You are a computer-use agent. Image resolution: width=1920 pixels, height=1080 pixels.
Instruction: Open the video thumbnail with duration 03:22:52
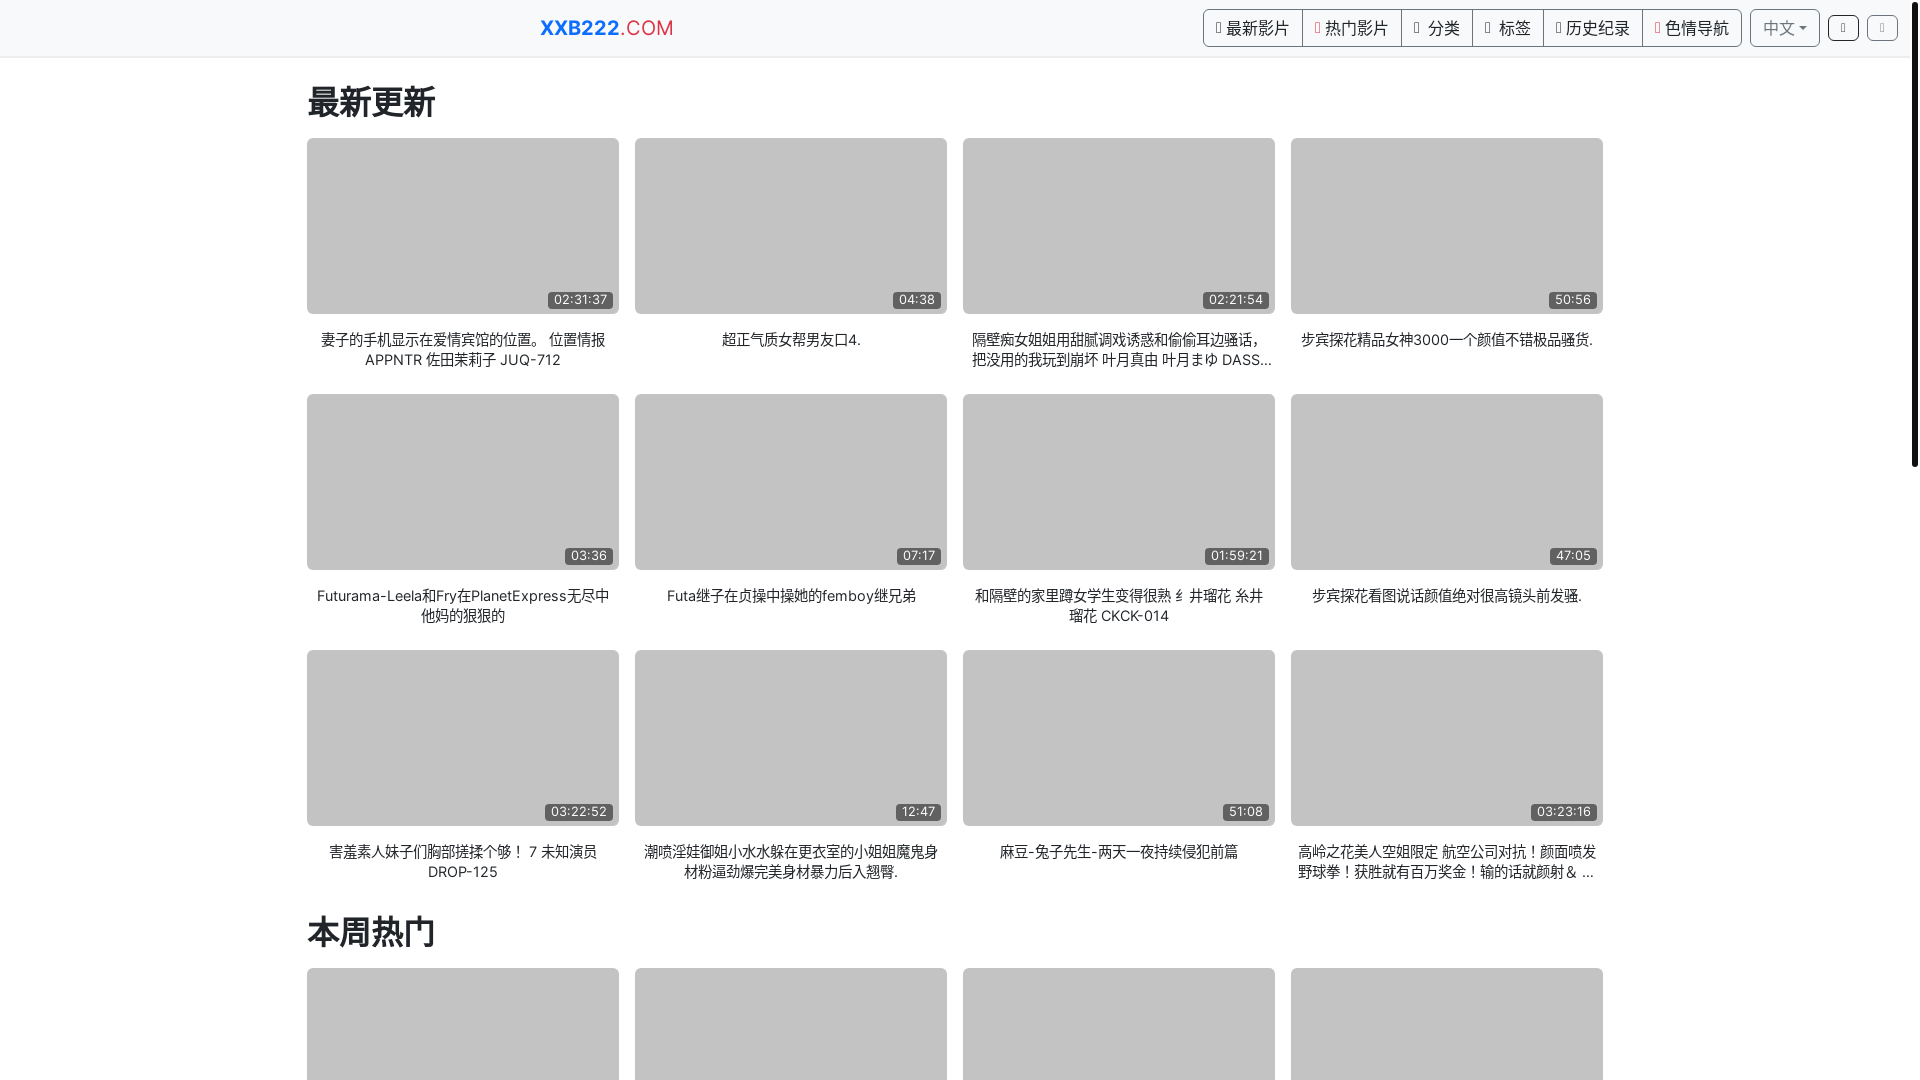click(463, 738)
